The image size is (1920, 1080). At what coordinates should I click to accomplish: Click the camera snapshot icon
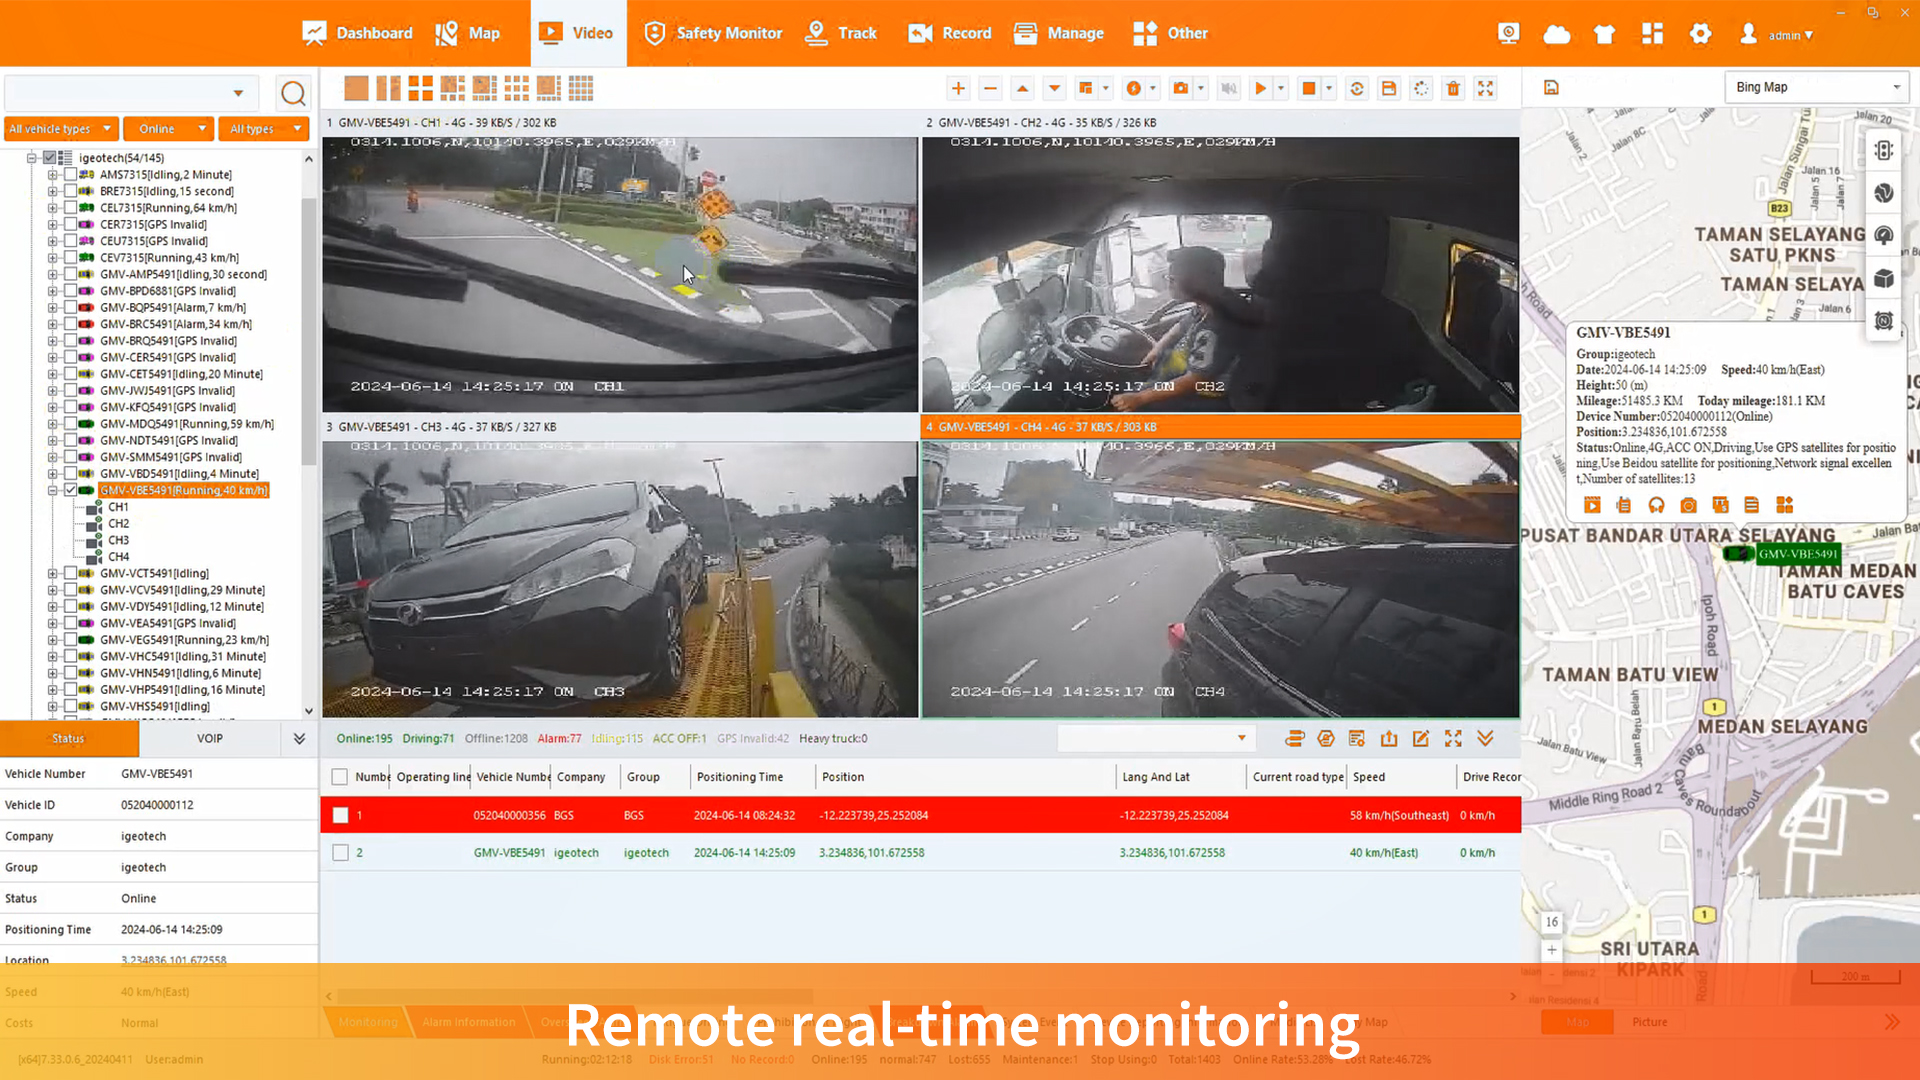coord(1181,88)
